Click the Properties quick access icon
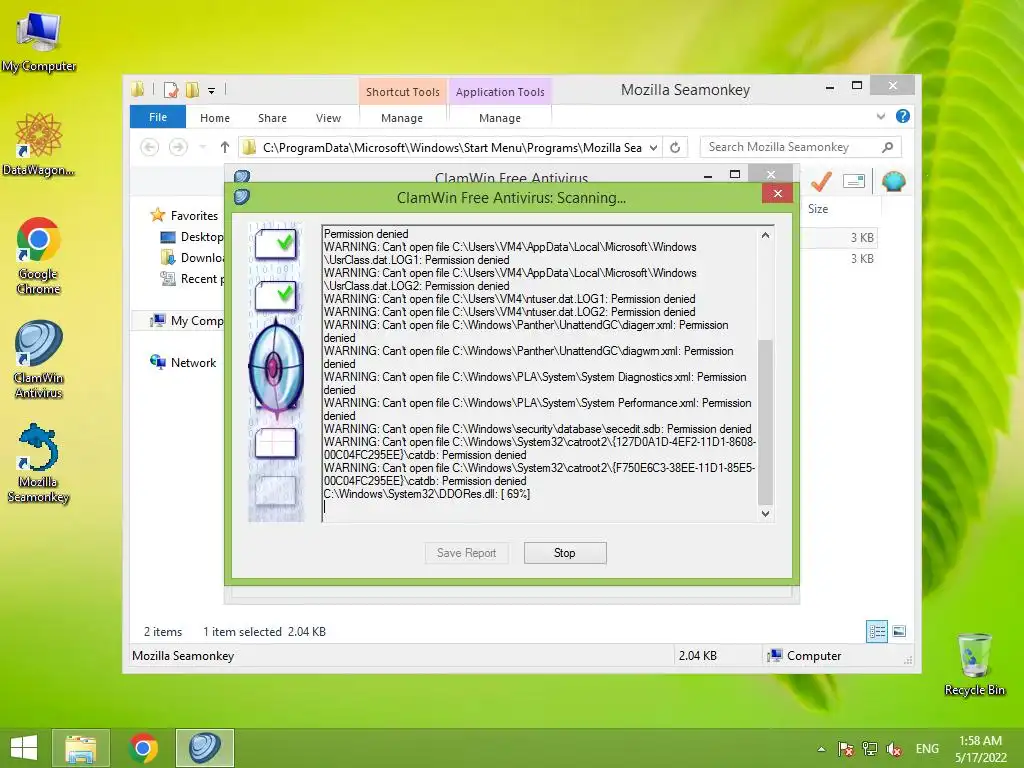This screenshot has width=1024, height=768. [171, 90]
